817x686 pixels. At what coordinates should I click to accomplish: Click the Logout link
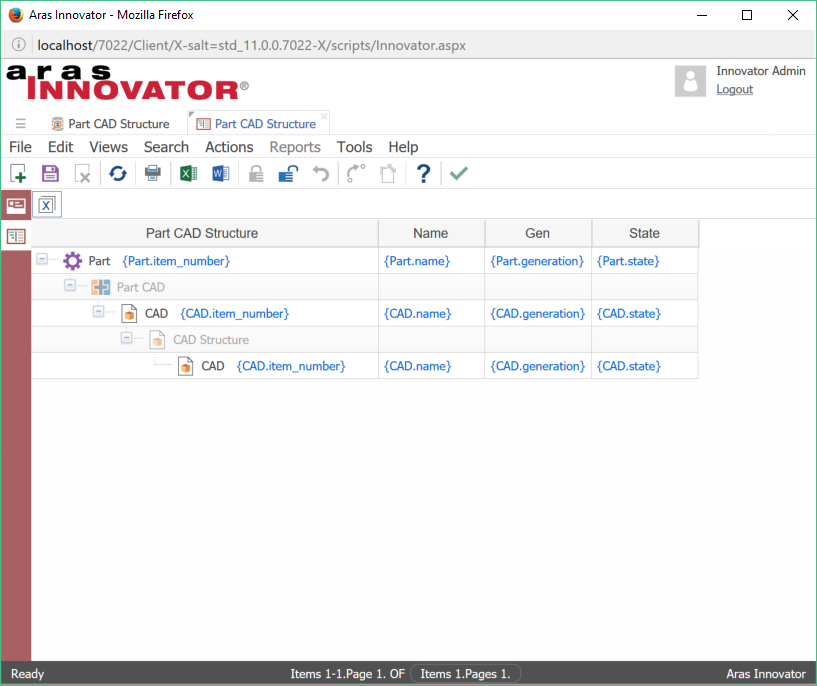click(734, 89)
